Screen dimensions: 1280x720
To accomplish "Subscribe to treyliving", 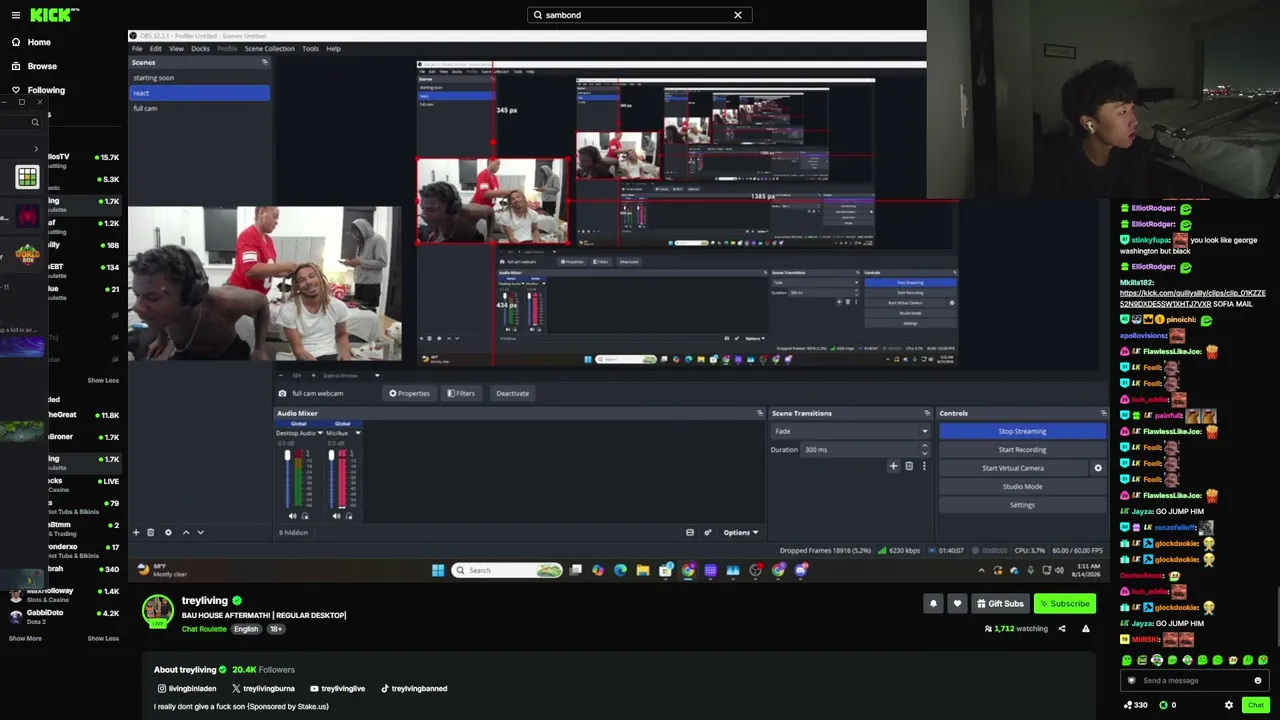I will pyautogui.click(x=1063, y=604).
